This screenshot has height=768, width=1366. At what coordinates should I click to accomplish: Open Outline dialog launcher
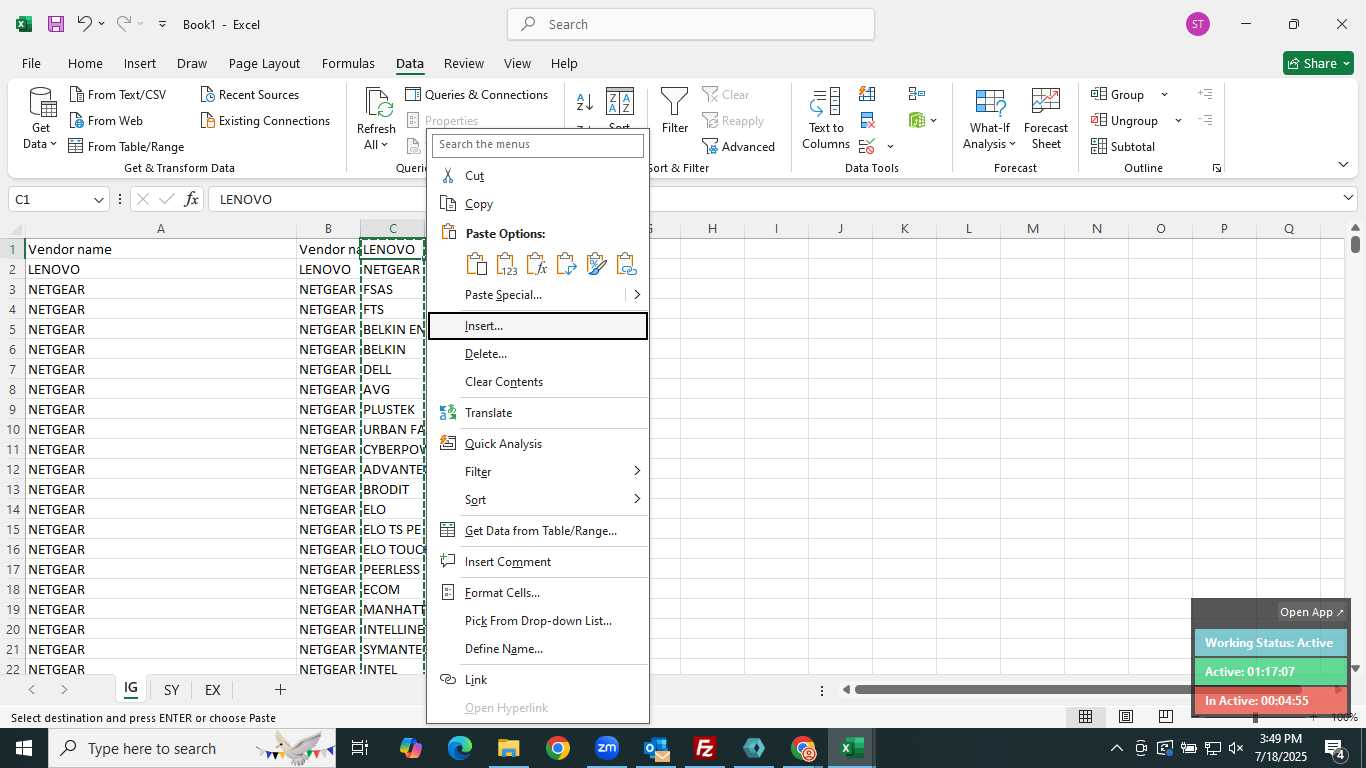click(x=1217, y=169)
